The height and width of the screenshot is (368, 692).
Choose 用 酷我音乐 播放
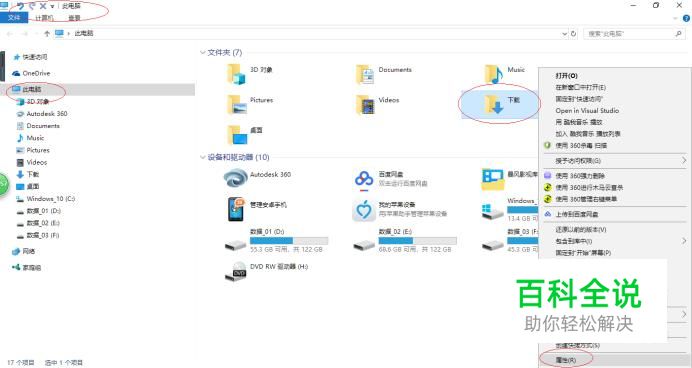pyautogui.click(x=579, y=122)
